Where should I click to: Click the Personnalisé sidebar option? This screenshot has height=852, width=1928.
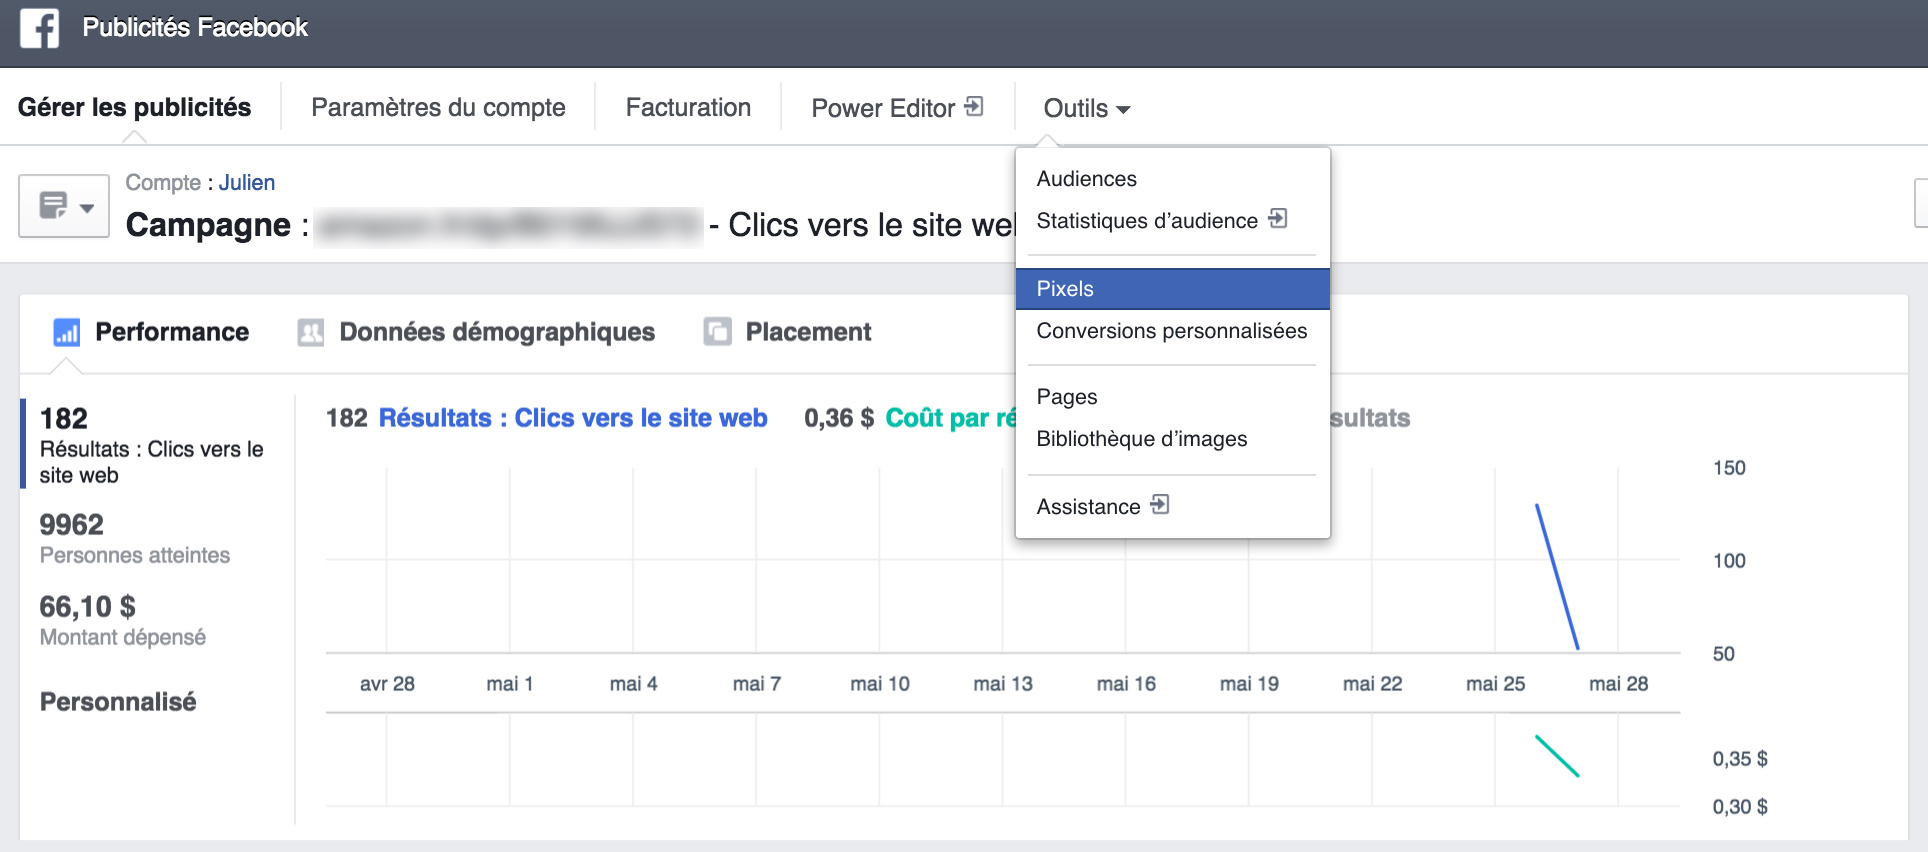pos(118,702)
